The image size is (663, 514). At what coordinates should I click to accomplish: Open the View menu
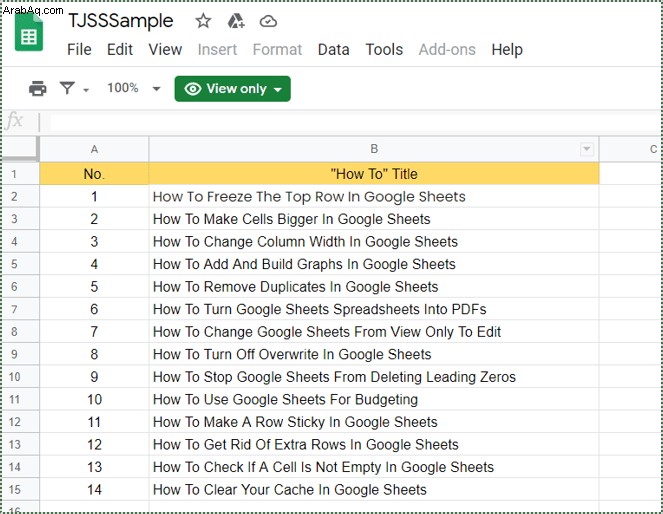point(165,49)
